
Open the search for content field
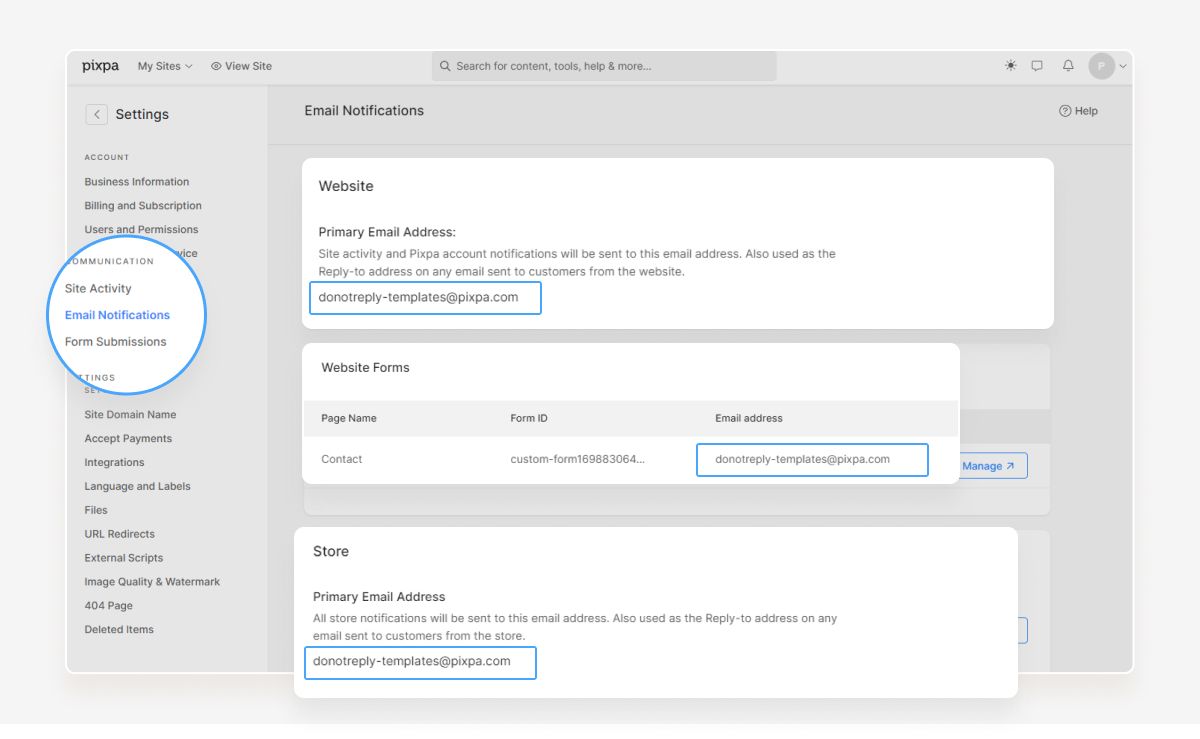(x=600, y=65)
